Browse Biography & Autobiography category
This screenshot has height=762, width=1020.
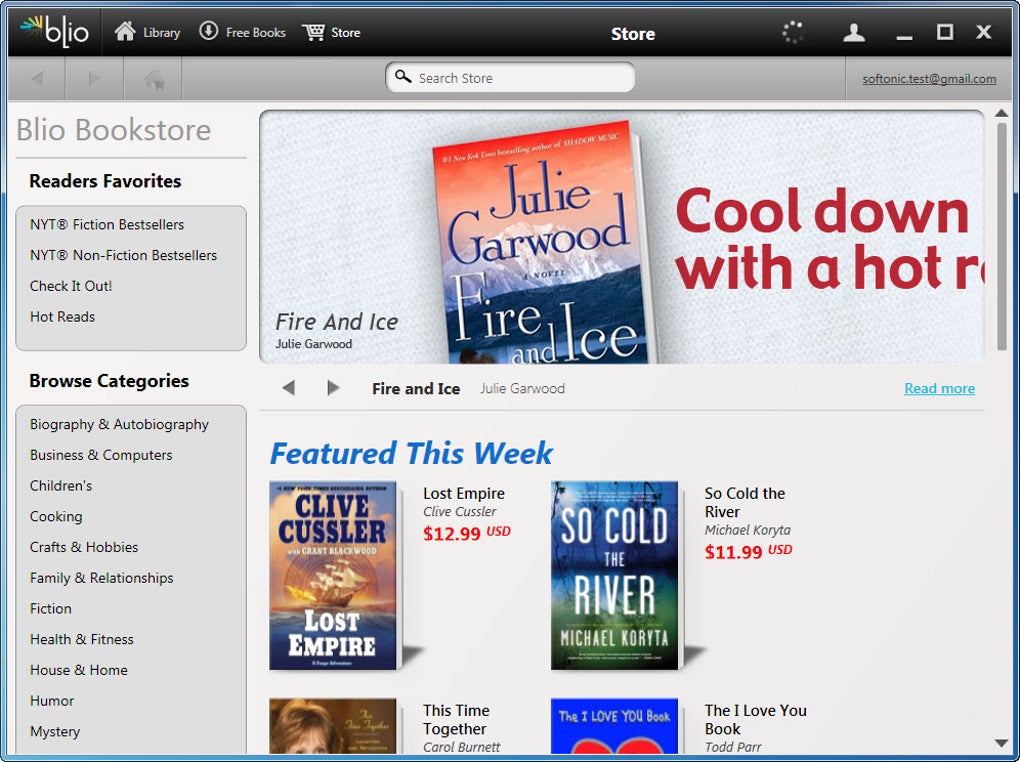119,424
